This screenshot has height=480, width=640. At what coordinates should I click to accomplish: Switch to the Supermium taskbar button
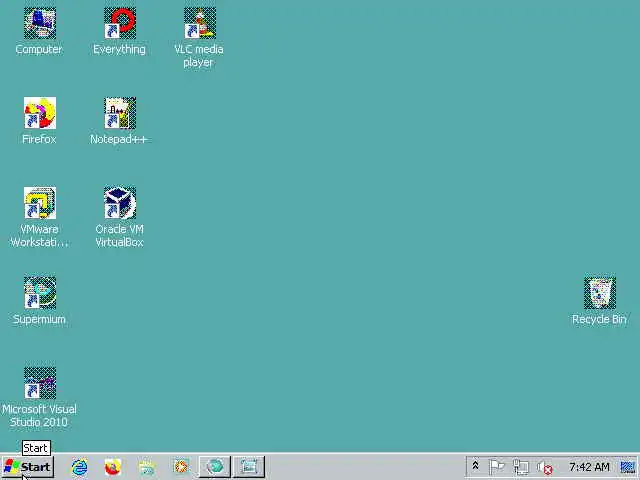point(215,467)
